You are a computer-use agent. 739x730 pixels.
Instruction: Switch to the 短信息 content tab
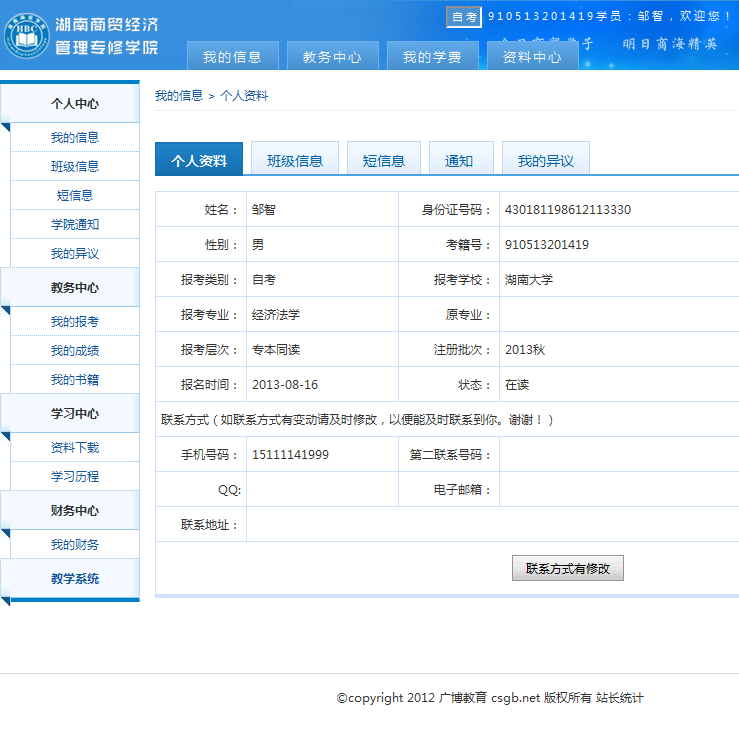coord(384,159)
